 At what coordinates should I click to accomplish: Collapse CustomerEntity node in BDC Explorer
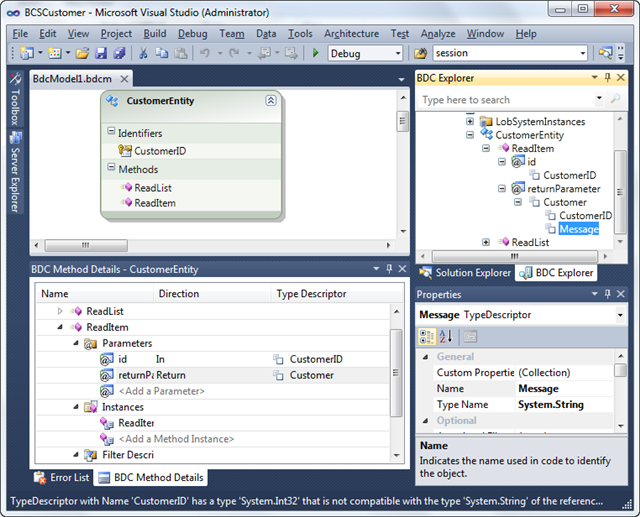coord(470,135)
